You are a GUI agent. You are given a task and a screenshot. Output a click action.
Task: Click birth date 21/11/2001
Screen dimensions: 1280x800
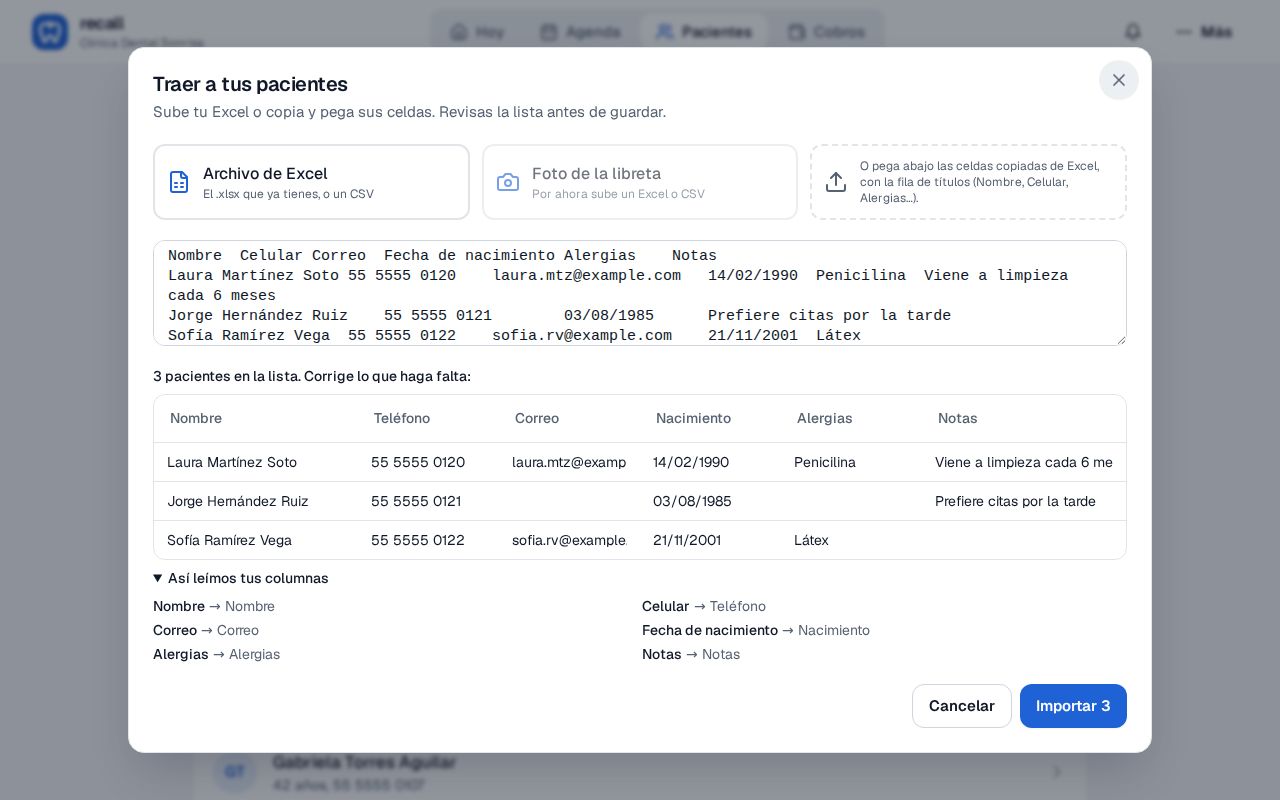[710, 540]
